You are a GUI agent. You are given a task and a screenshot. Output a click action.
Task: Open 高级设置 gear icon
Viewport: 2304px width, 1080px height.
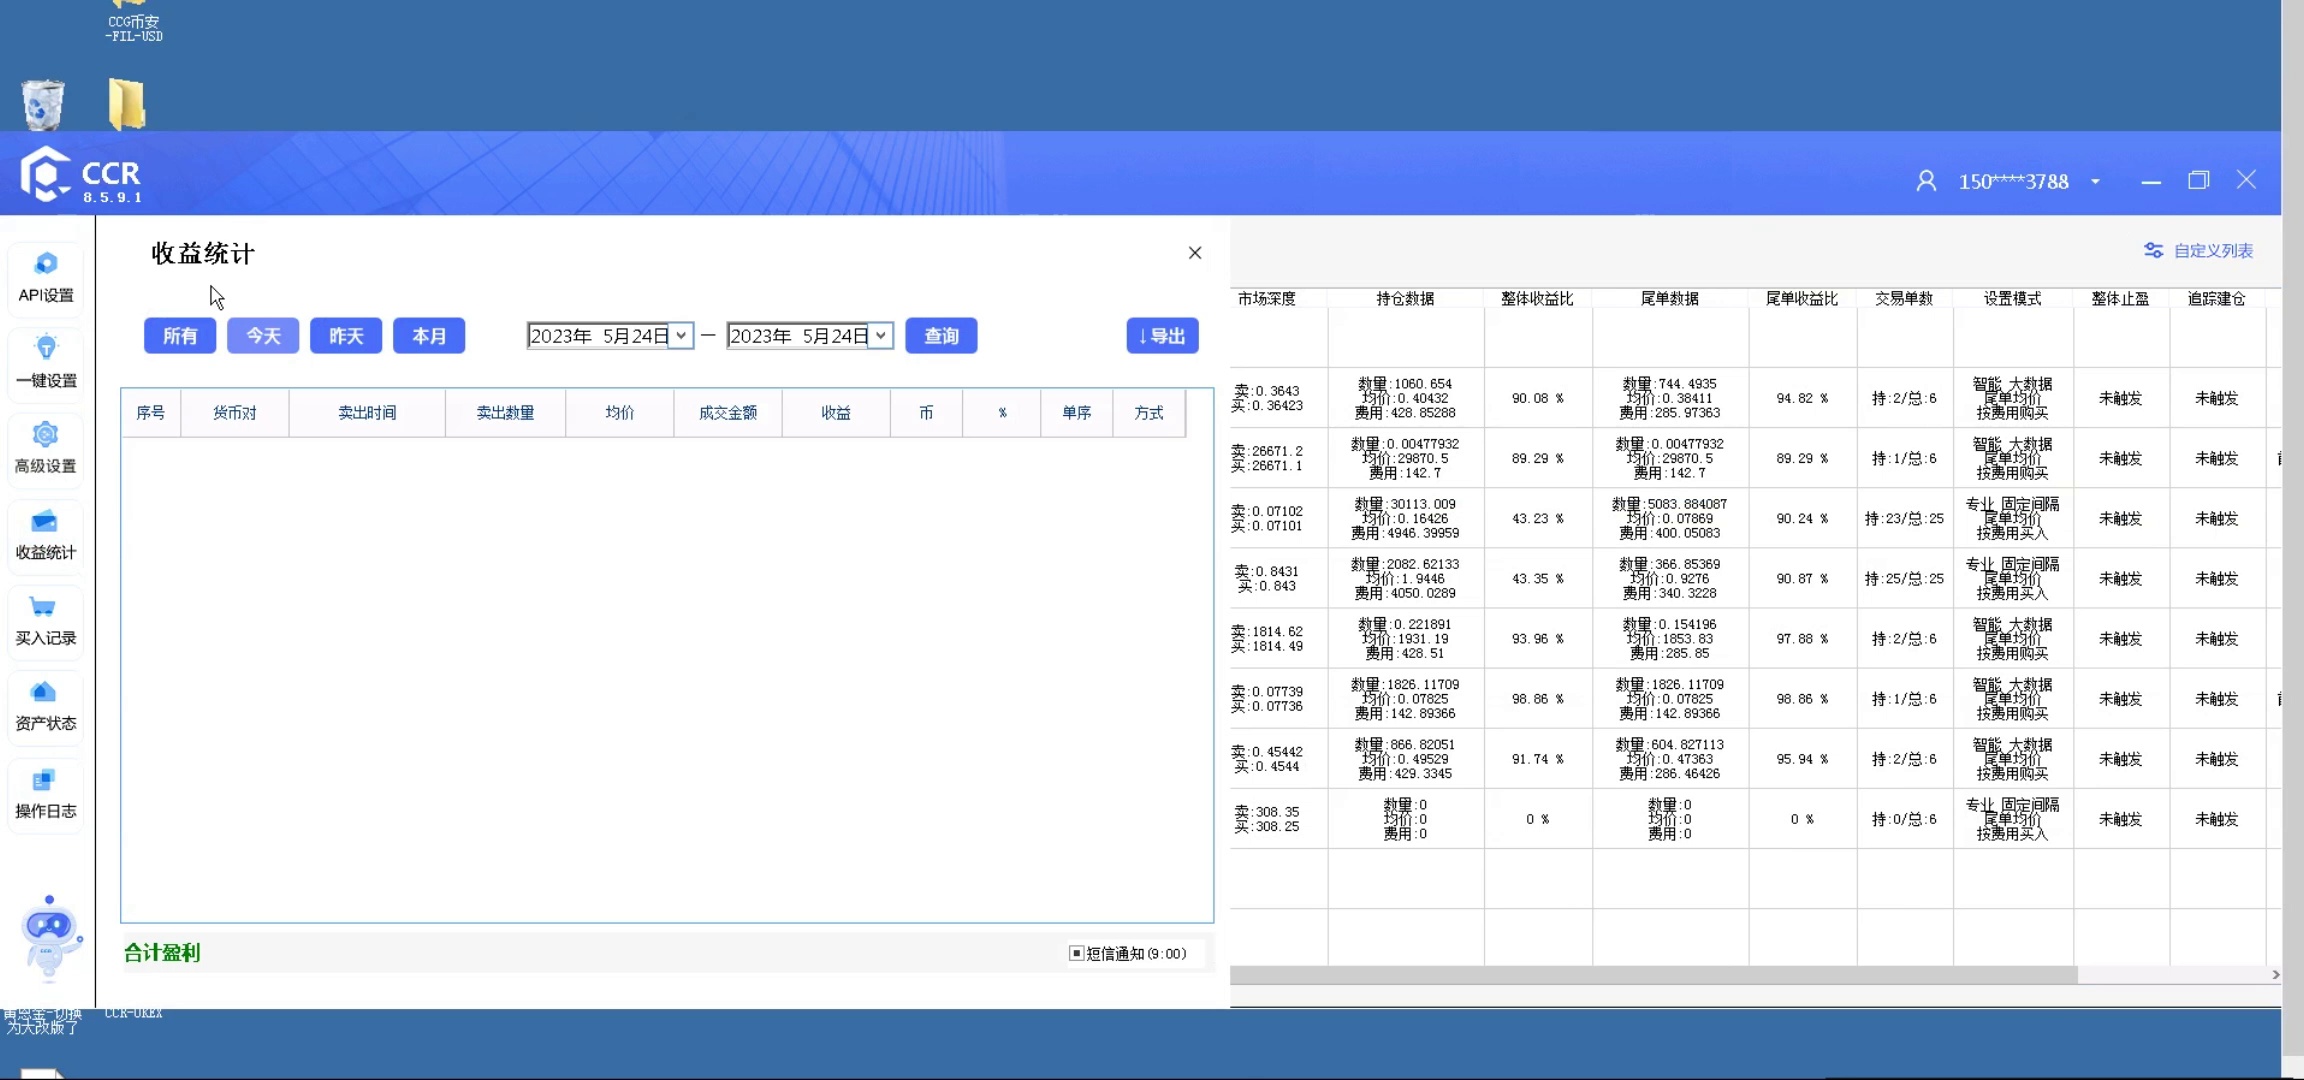tap(45, 435)
